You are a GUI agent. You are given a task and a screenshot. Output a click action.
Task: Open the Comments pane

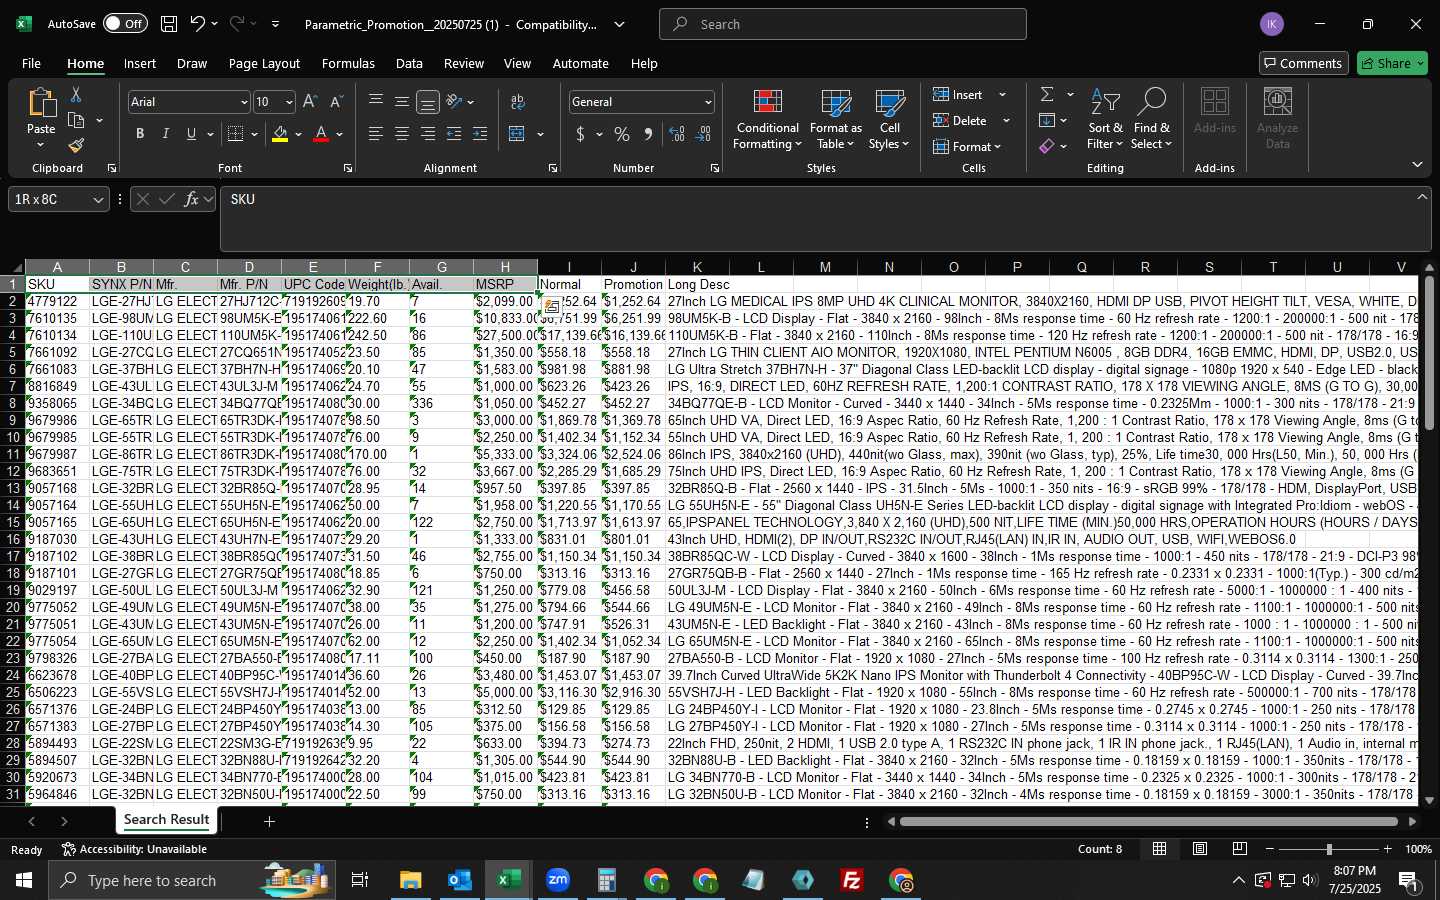(x=1302, y=63)
